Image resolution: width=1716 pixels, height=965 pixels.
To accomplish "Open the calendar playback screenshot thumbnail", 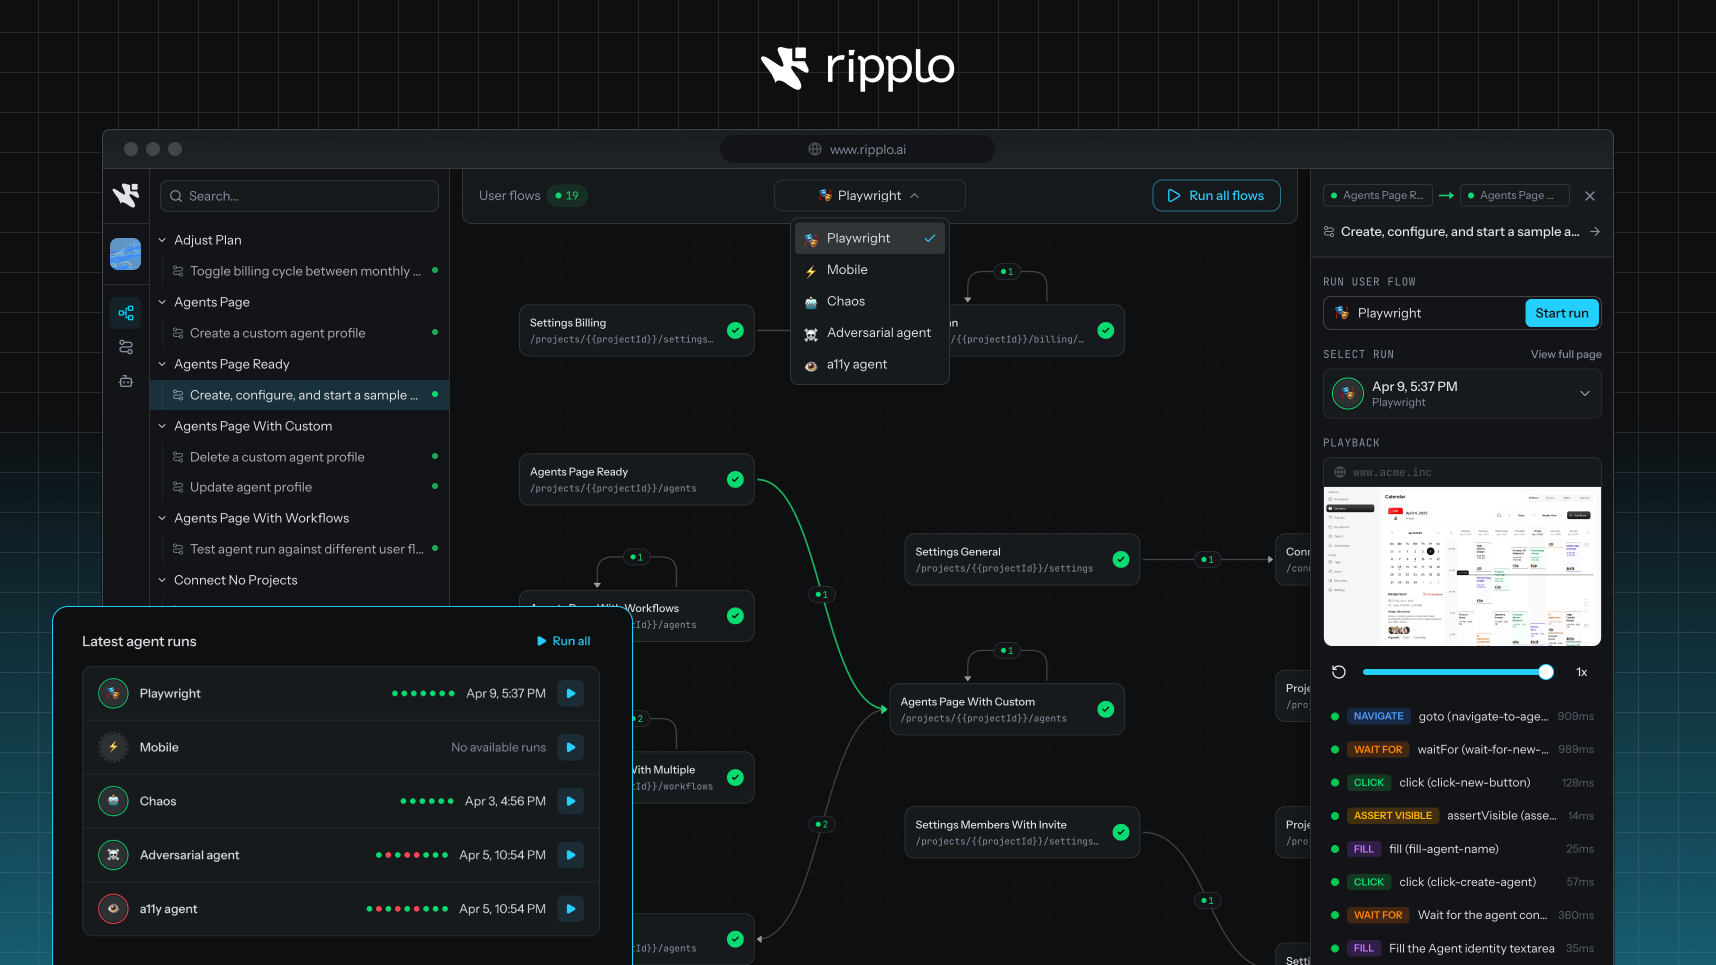I will [x=1462, y=566].
